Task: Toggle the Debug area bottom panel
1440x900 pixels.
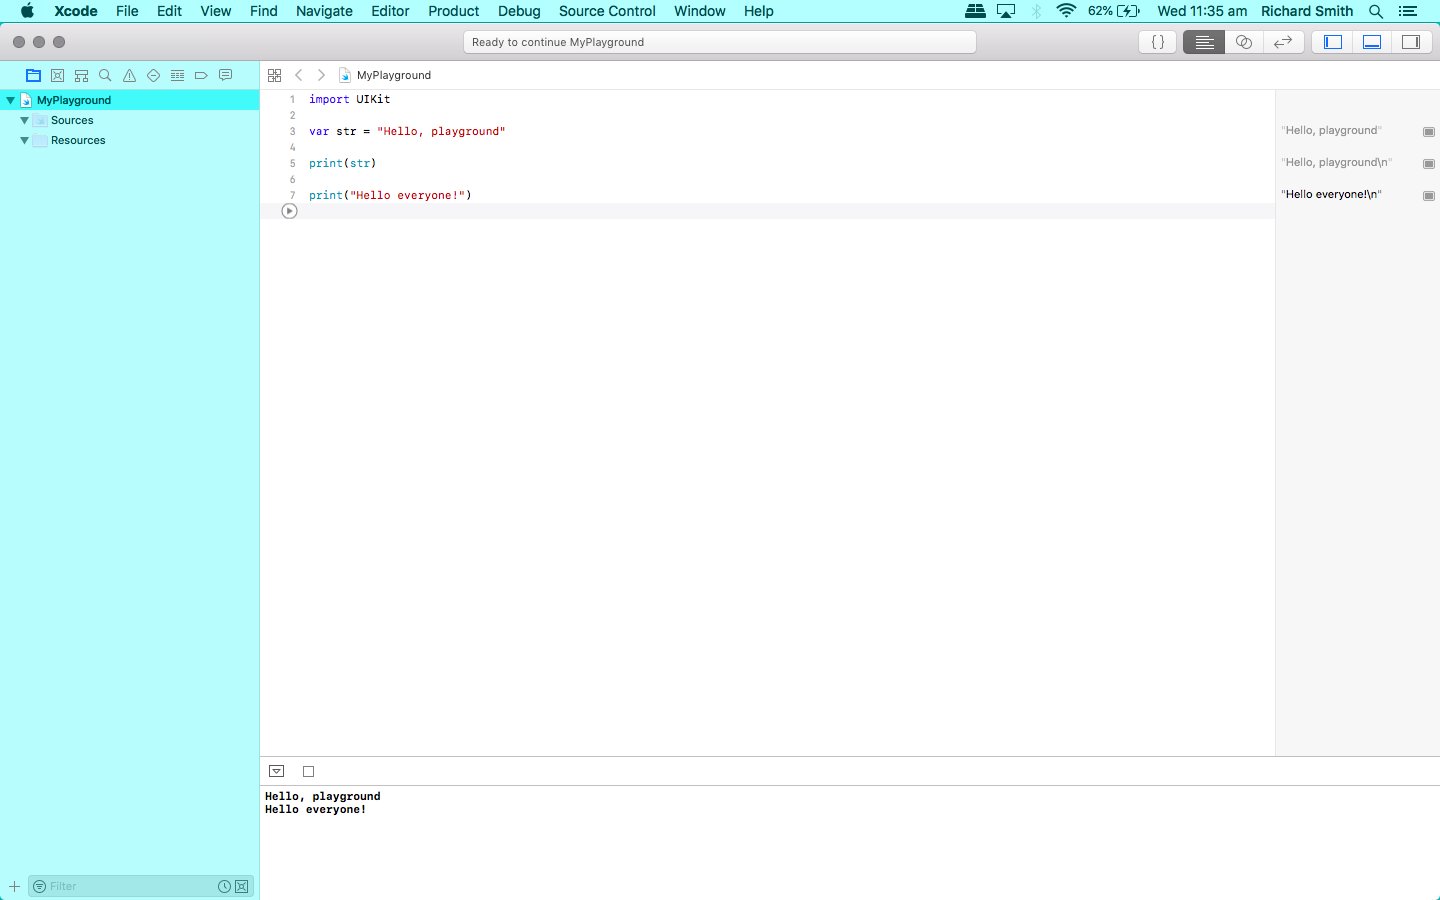Action: [1372, 42]
